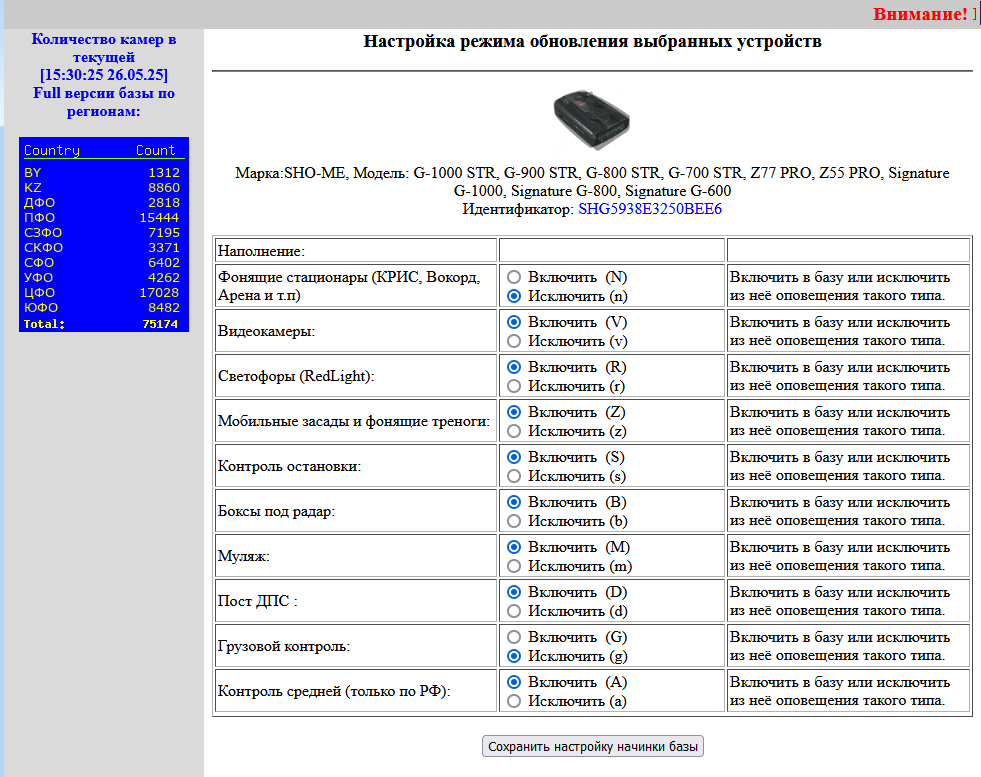Screen dimensions: 981x777
Task: Click the Count column header
Action: tap(156, 150)
